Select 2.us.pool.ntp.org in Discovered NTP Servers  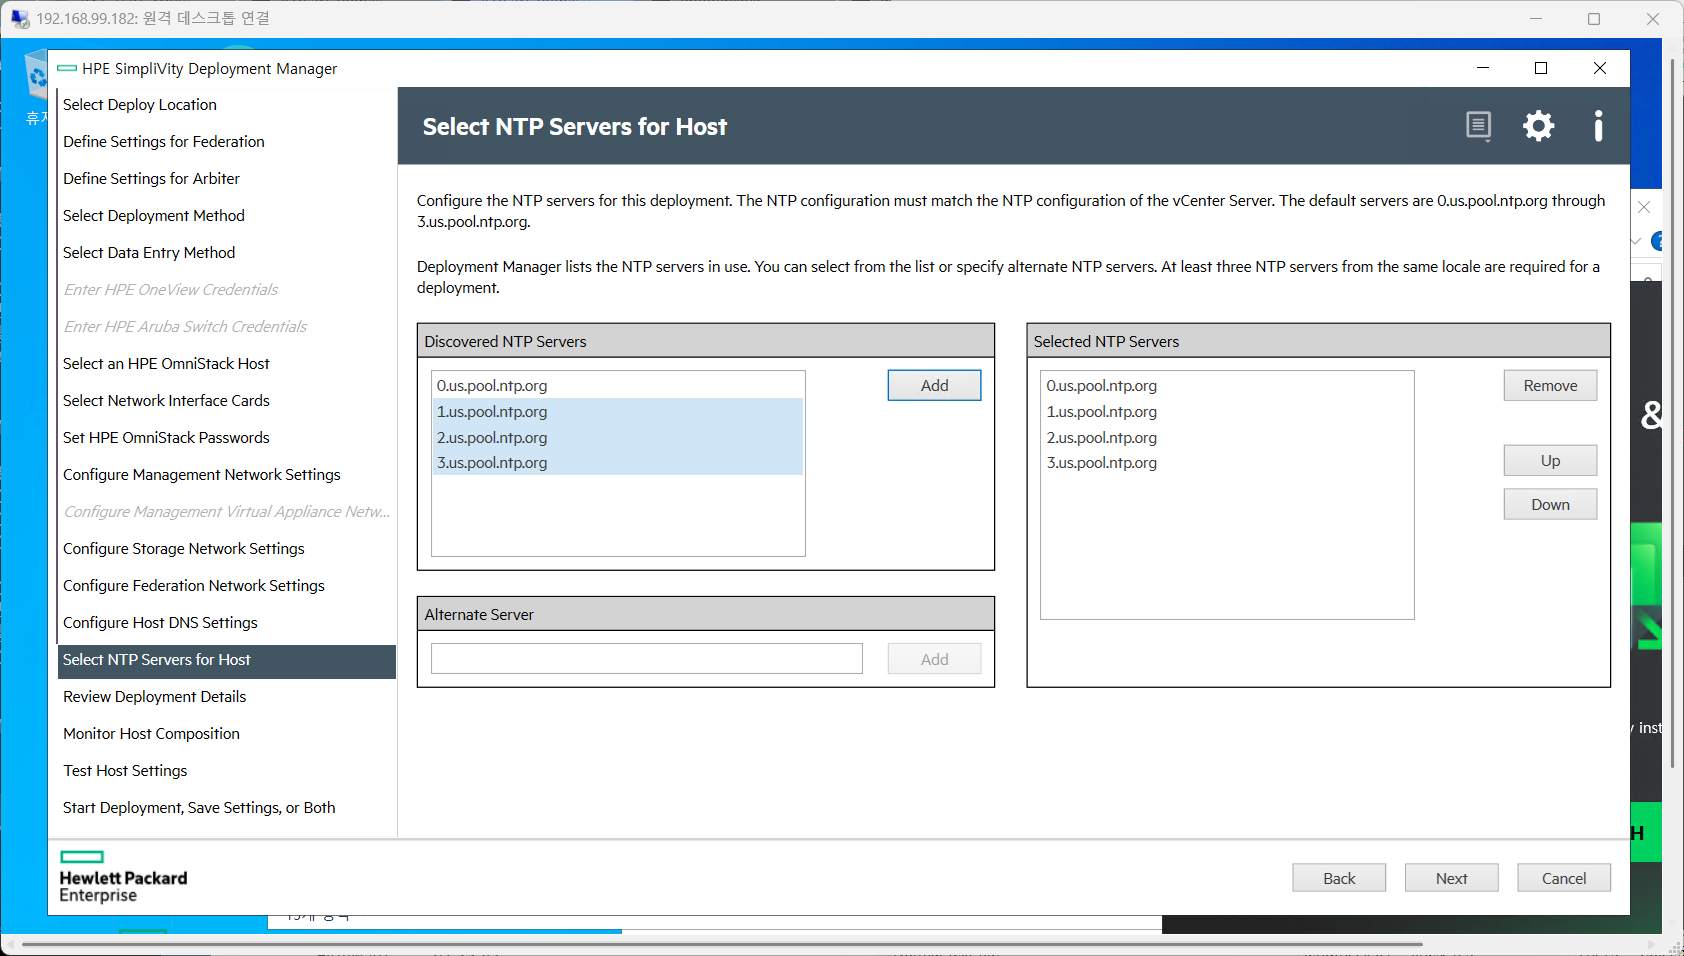(x=618, y=437)
